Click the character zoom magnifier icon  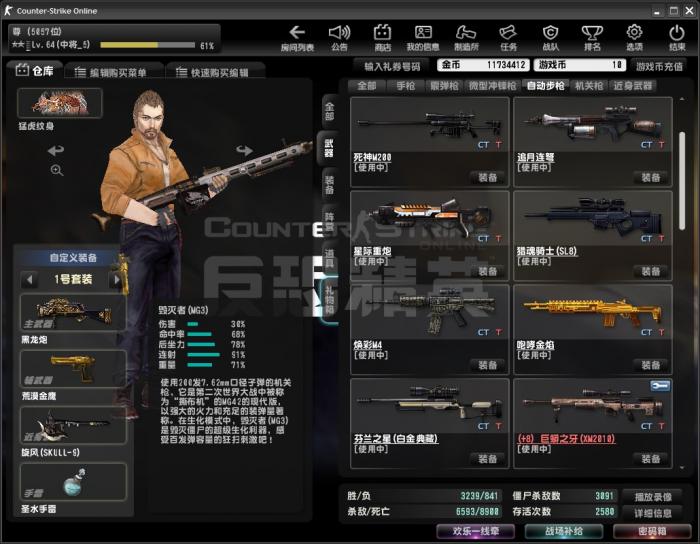(57, 170)
